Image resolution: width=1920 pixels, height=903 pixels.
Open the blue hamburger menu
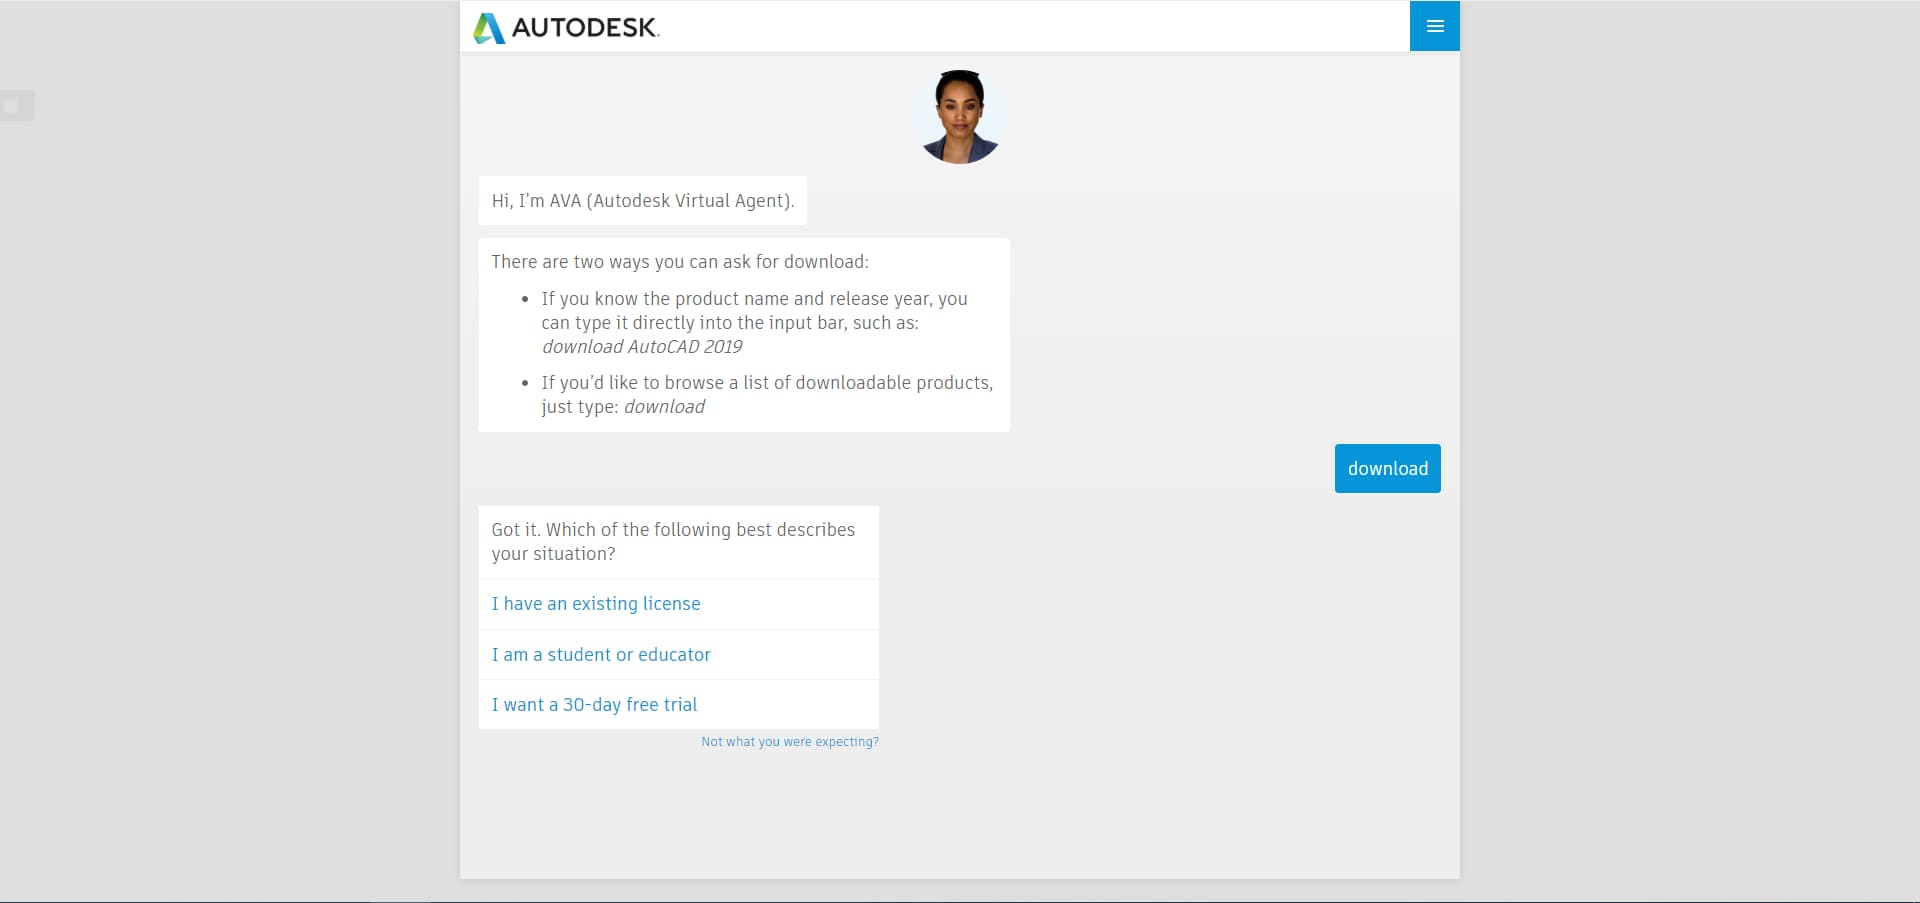coord(1434,26)
